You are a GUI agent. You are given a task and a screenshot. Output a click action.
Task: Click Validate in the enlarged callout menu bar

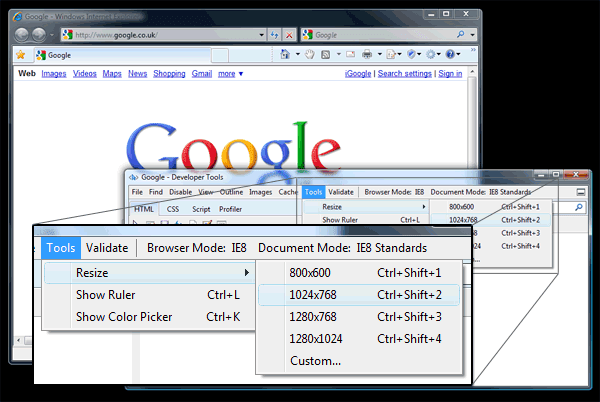point(107,248)
